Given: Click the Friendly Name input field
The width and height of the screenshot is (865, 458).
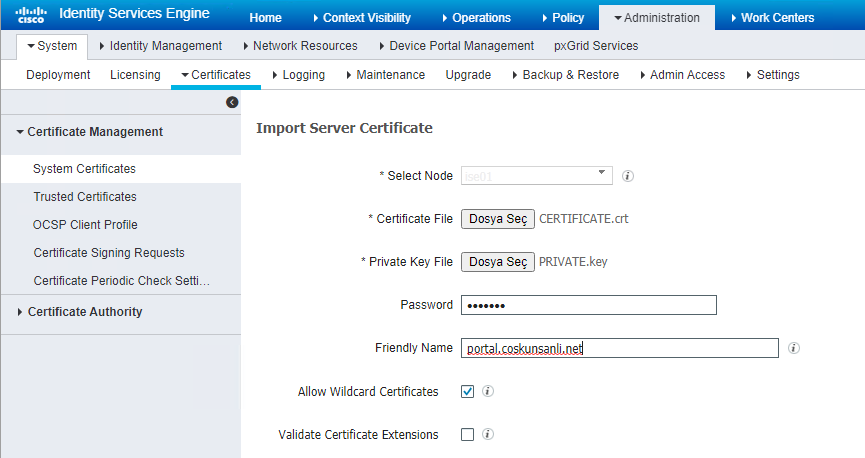Looking at the screenshot, I should [620, 348].
